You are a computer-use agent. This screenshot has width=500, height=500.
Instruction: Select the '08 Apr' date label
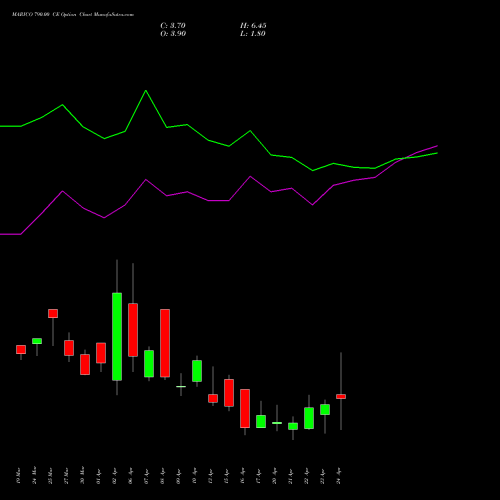[x=162, y=475]
